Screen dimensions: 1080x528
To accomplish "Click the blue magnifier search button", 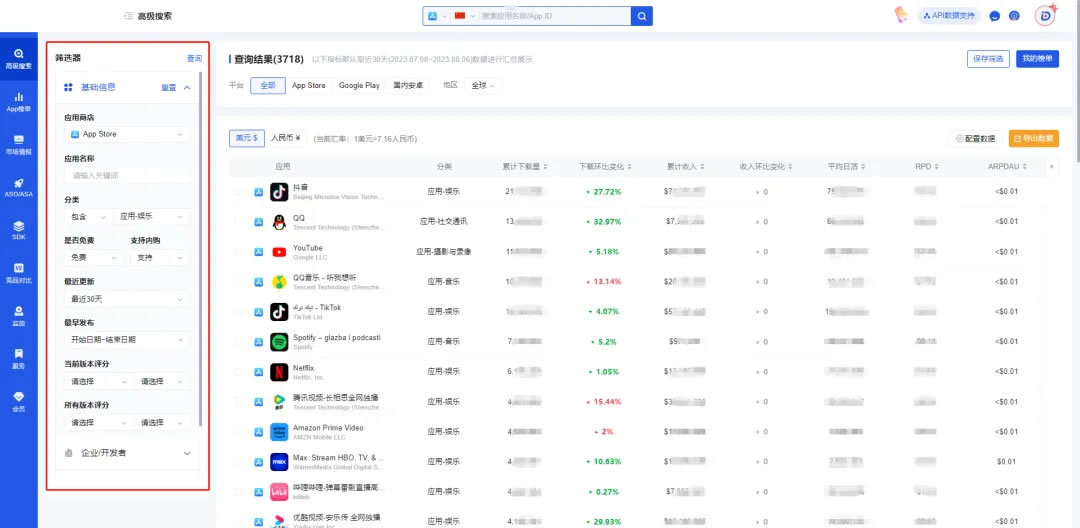I will tap(642, 16).
